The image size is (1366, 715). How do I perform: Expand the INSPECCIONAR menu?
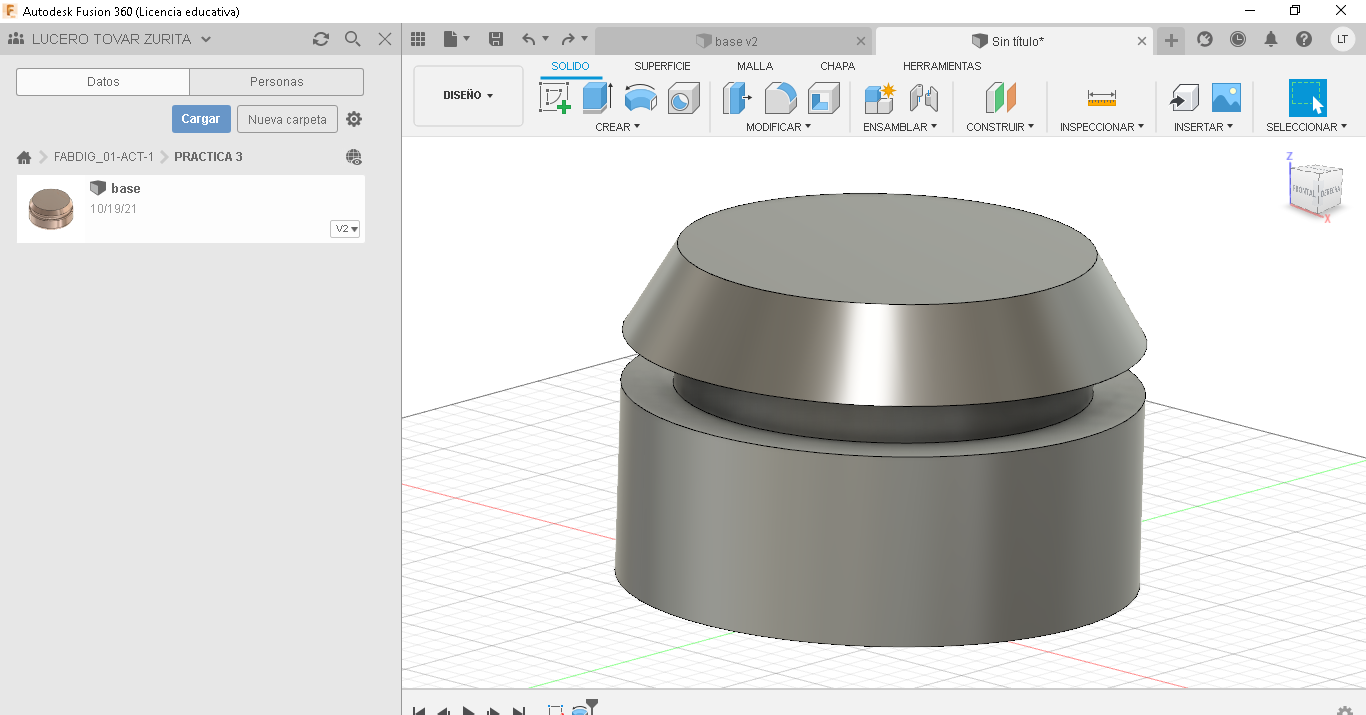click(x=1102, y=127)
